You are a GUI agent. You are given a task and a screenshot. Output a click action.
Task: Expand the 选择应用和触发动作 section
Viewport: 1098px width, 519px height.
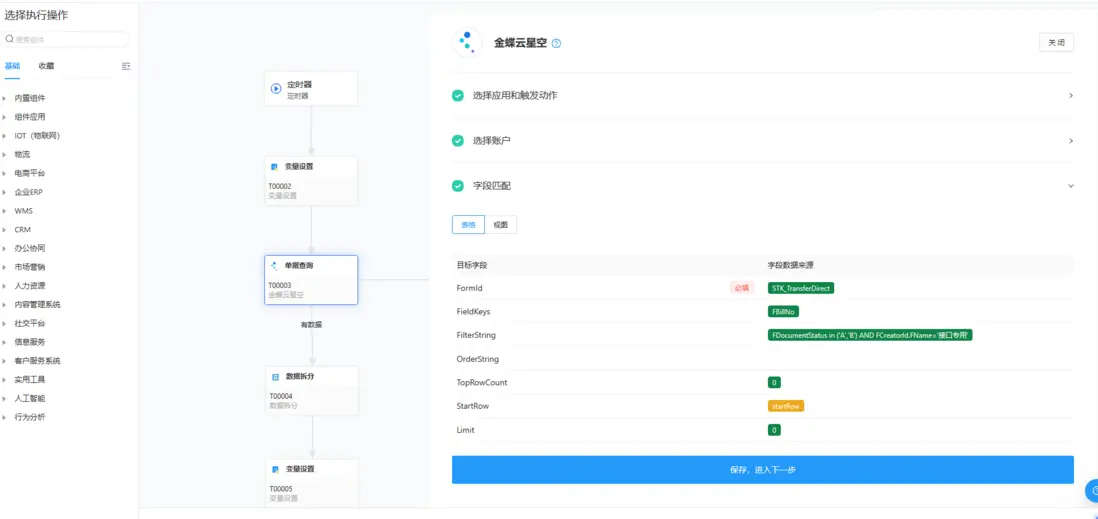click(1071, 95)
